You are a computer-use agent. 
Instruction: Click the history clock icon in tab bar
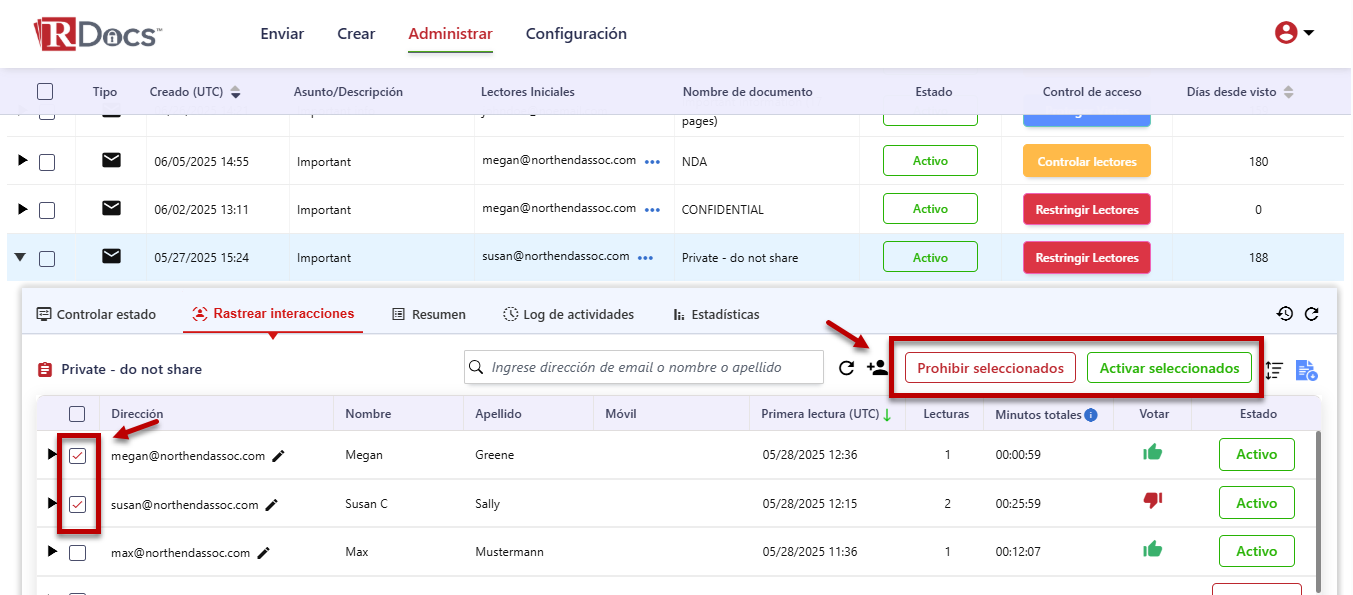[x=1285, y=314]
